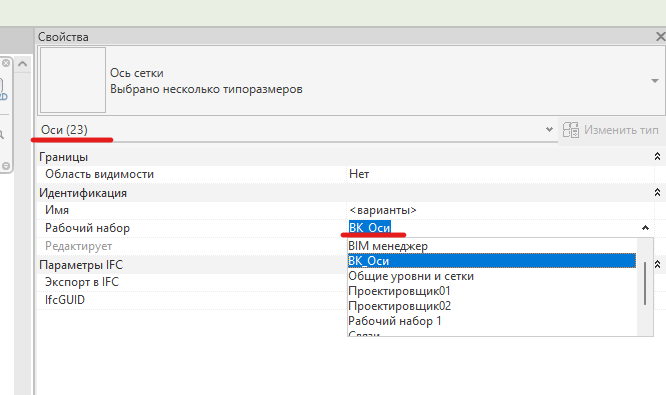Image resolution: width=666 pixels, height=395 pixels.
Task: Click the workset list scrollbar thumb
Action: [x=645, y=283]
